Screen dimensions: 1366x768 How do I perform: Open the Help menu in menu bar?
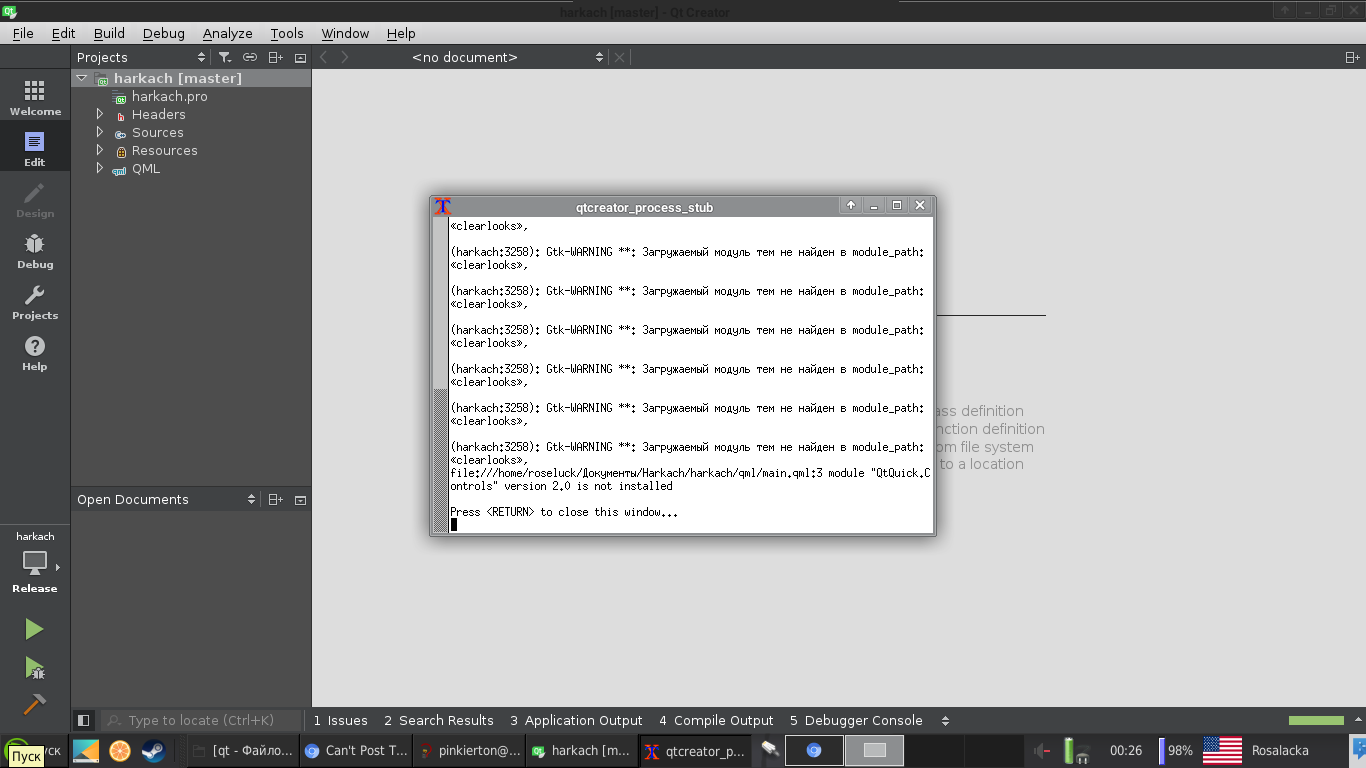coord(401,33)
